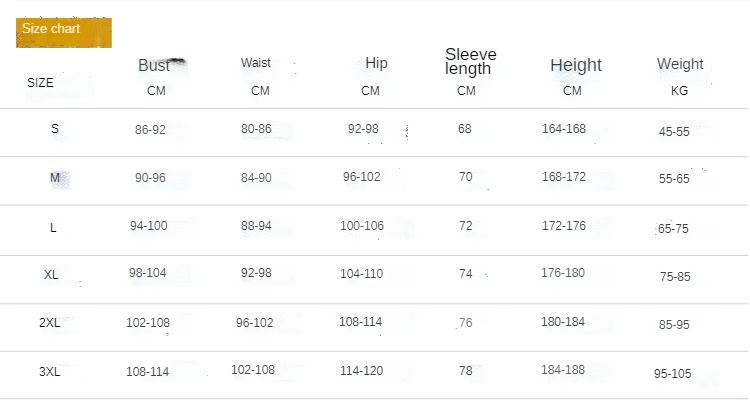Click the 96-102 waist value

coord(254,323)
